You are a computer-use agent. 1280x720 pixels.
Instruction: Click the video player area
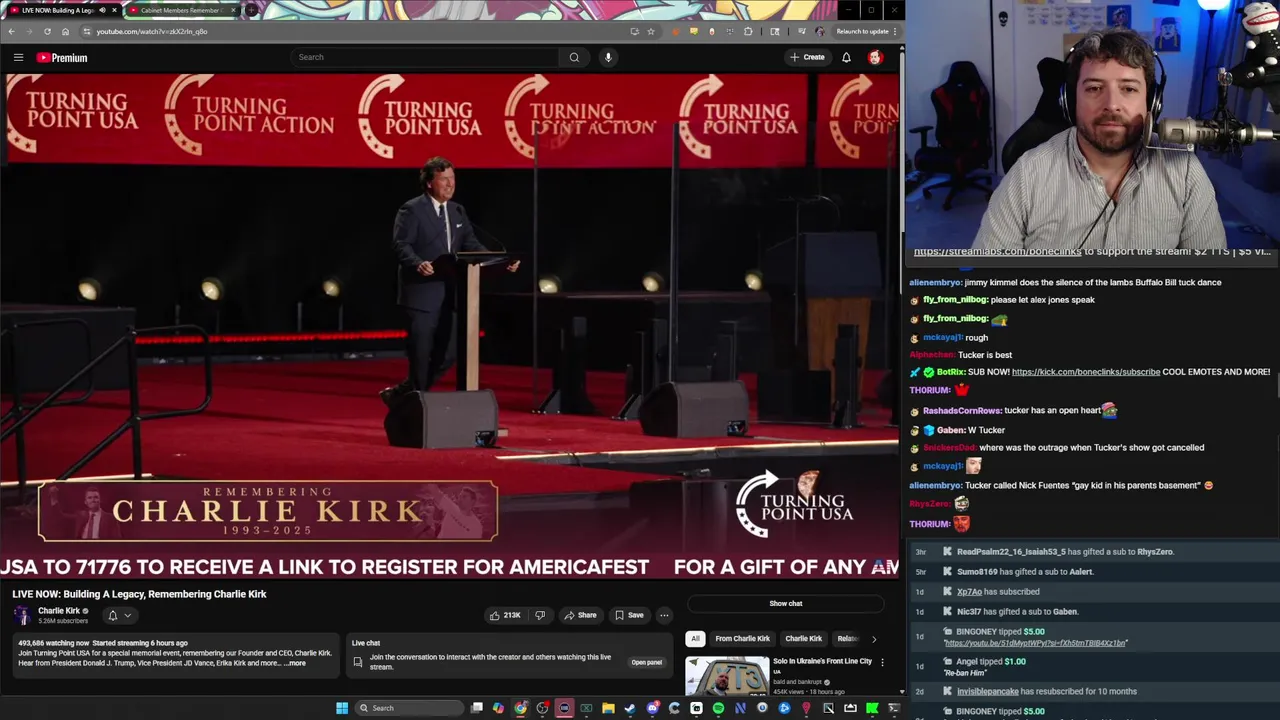[449, 326]
